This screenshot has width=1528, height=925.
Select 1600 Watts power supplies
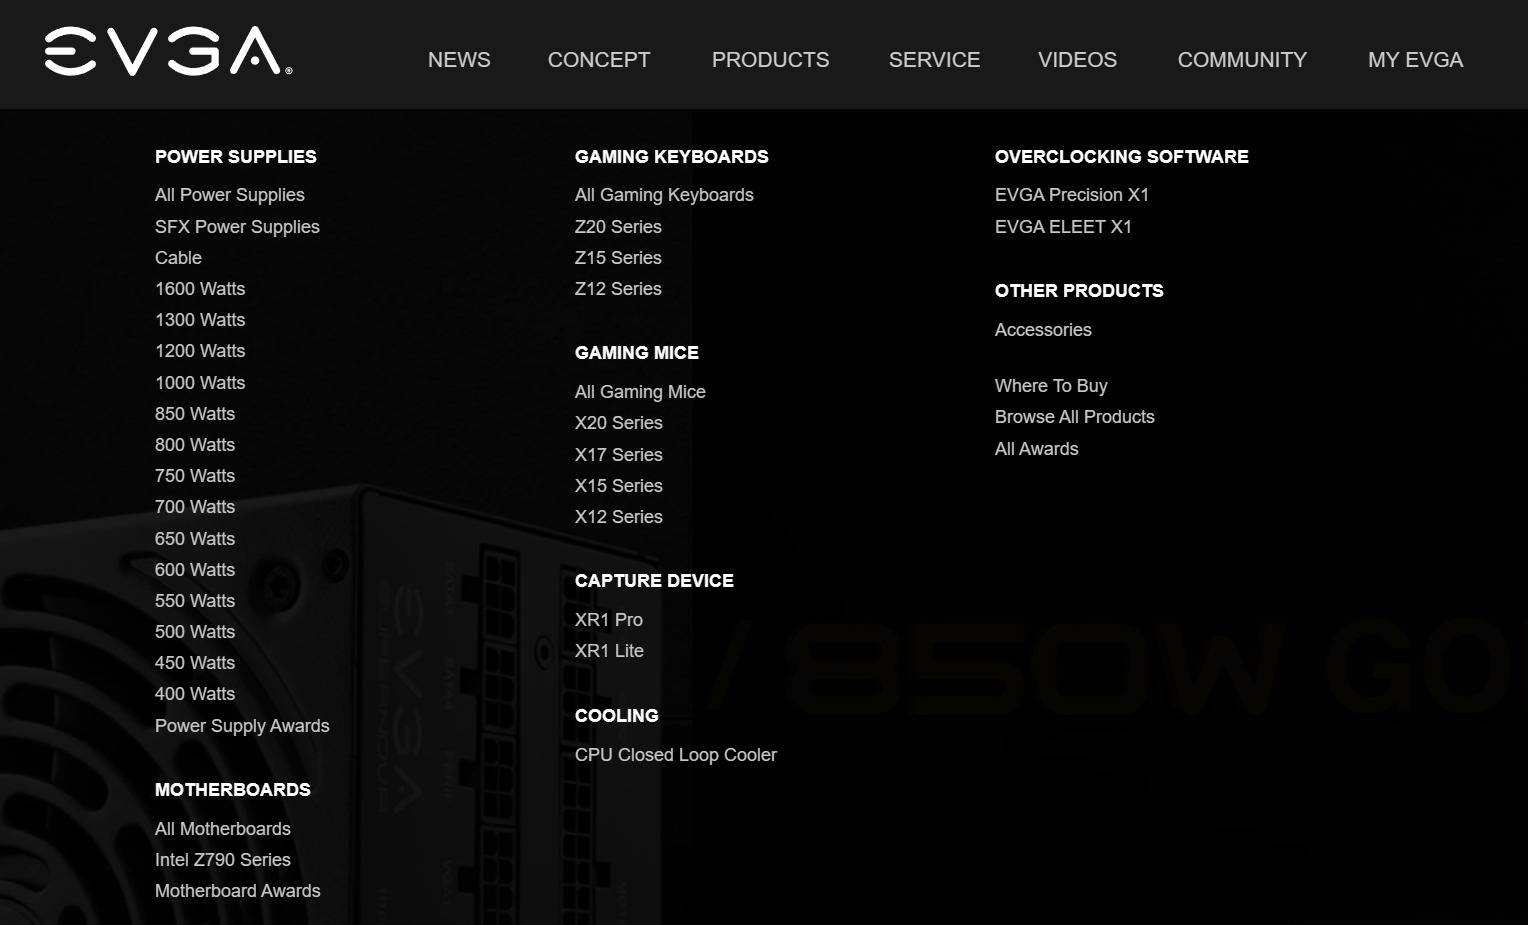pos(200,289)
